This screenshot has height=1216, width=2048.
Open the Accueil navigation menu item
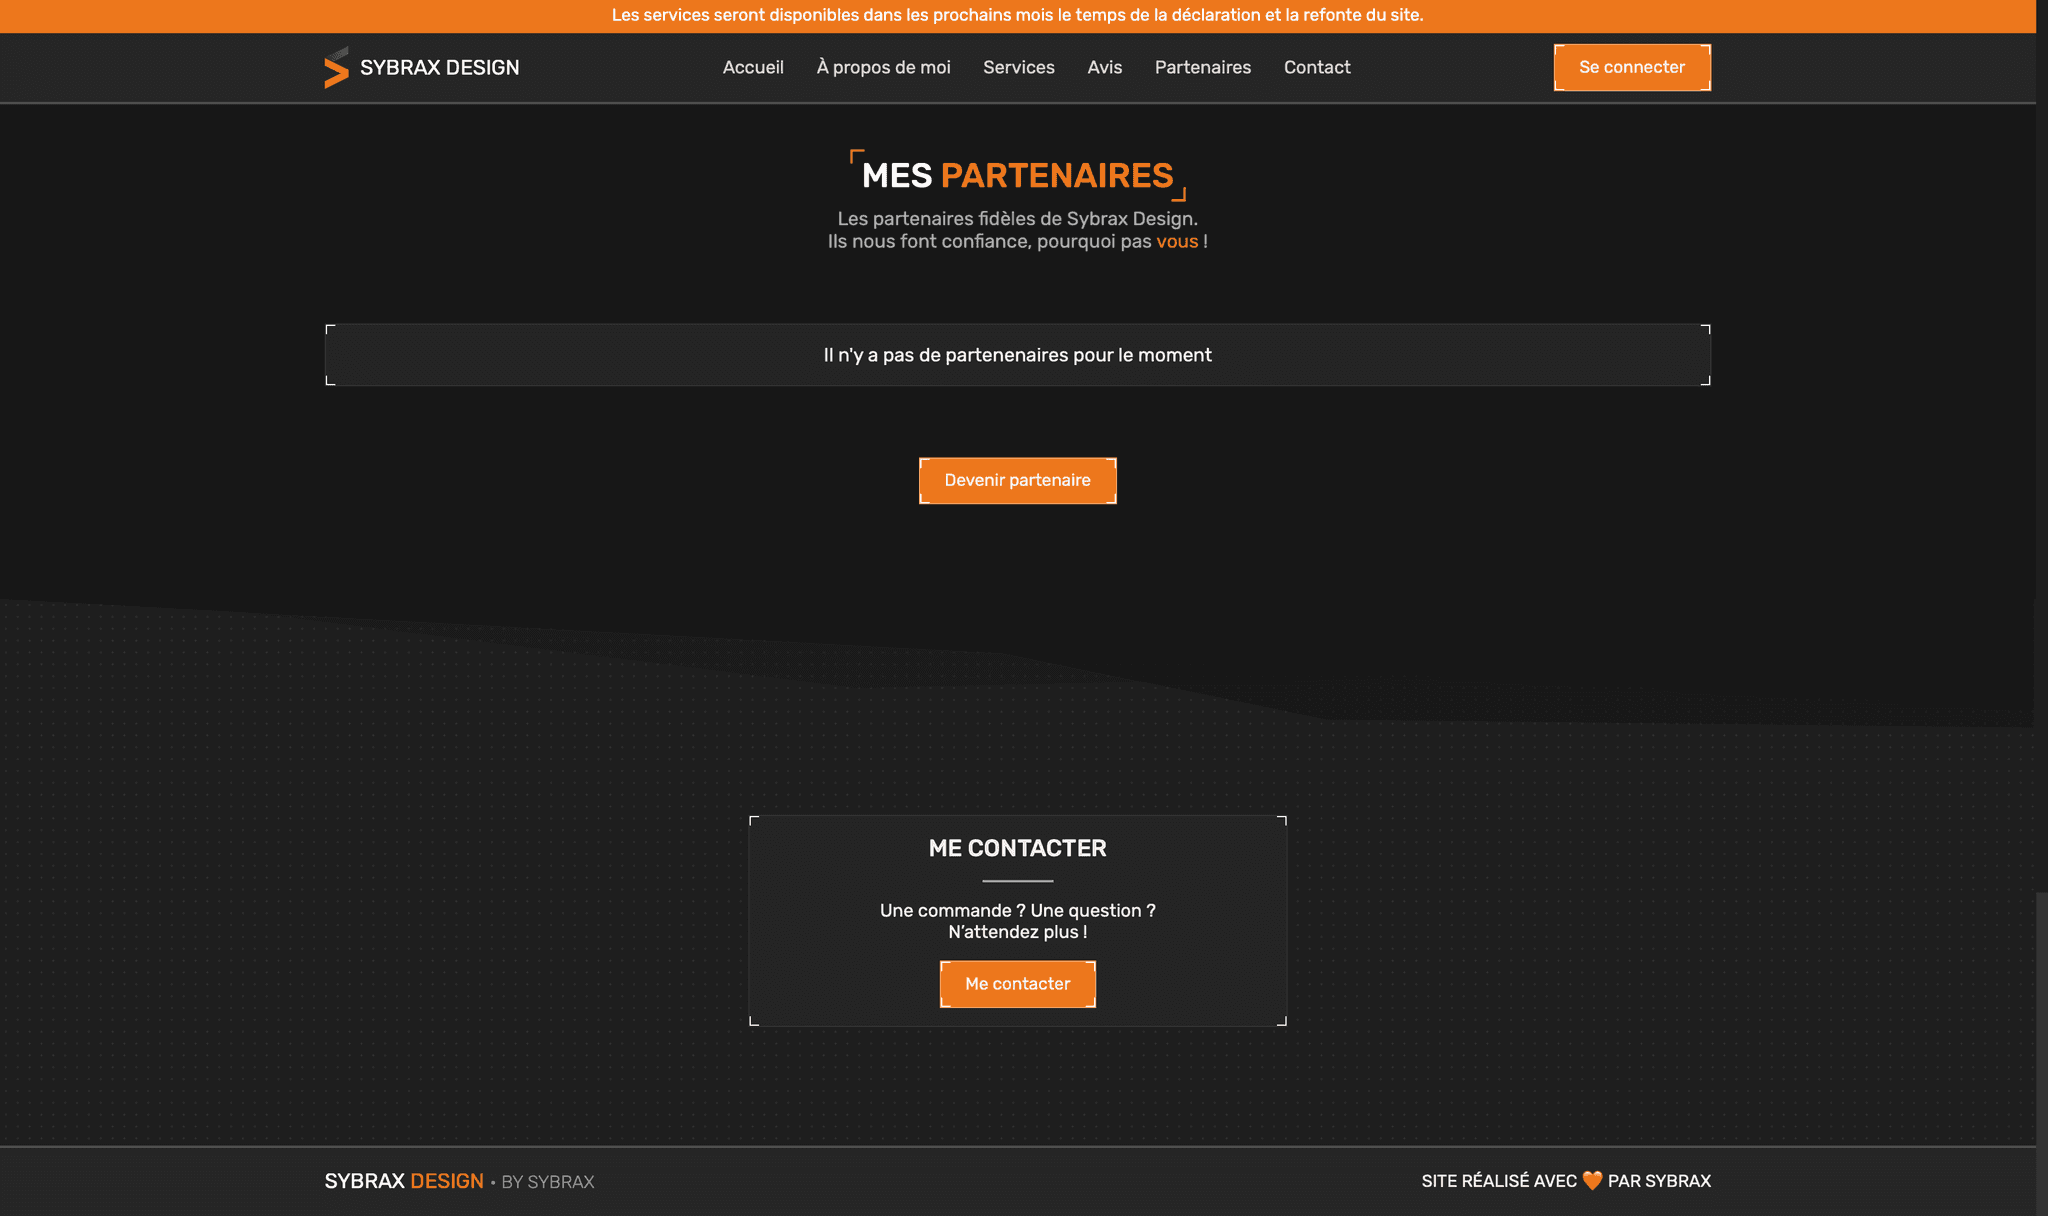point(753,67)
